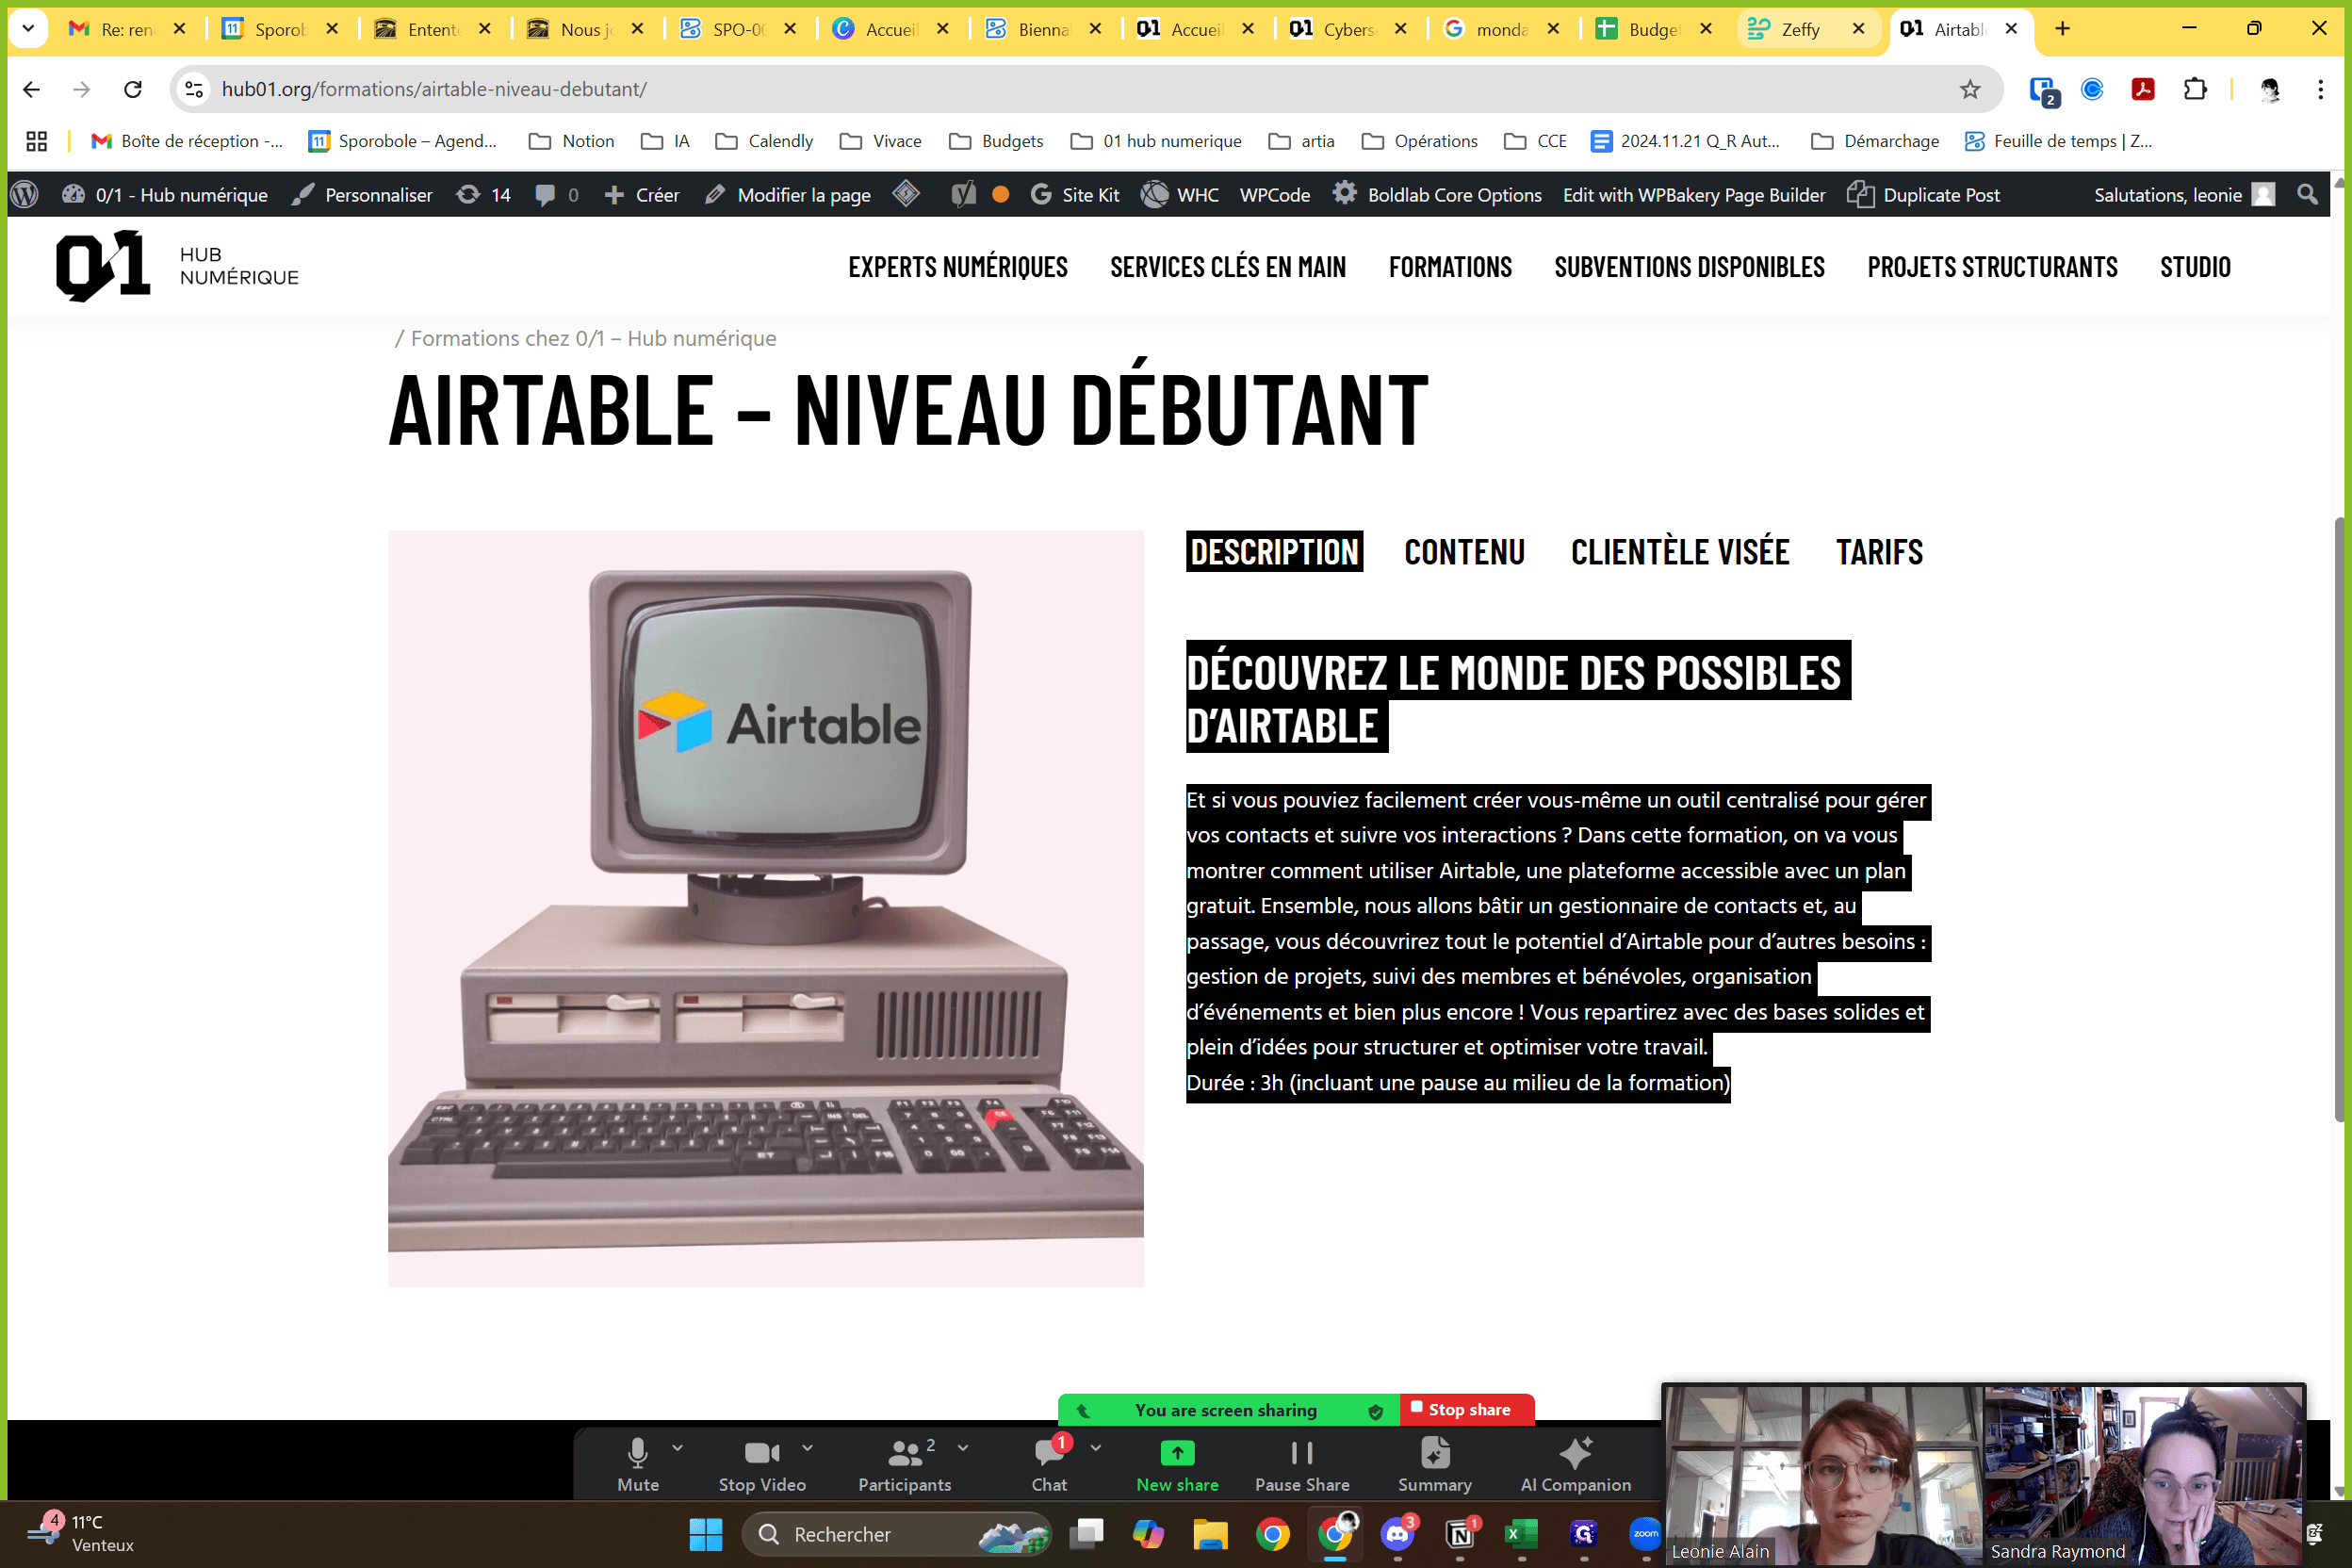Open the 0/1 - Hub numérique dashboard menu
The image size is (2352, 1568).
165,195
